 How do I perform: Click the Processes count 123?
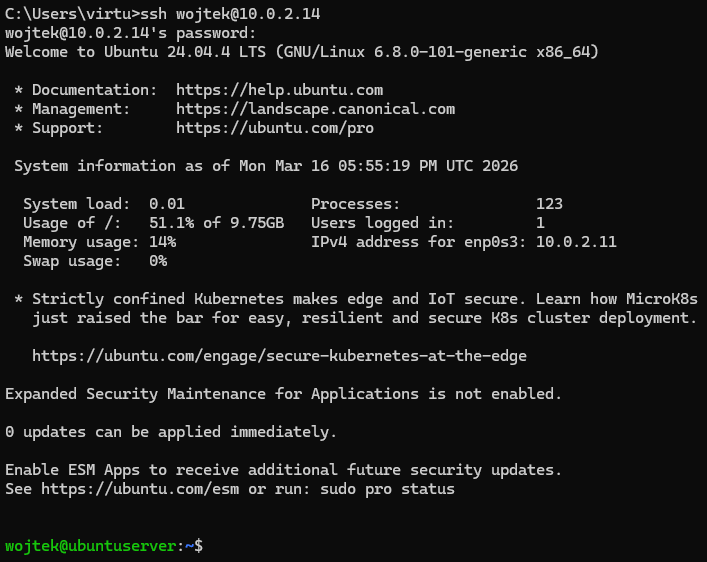(549, 204)
